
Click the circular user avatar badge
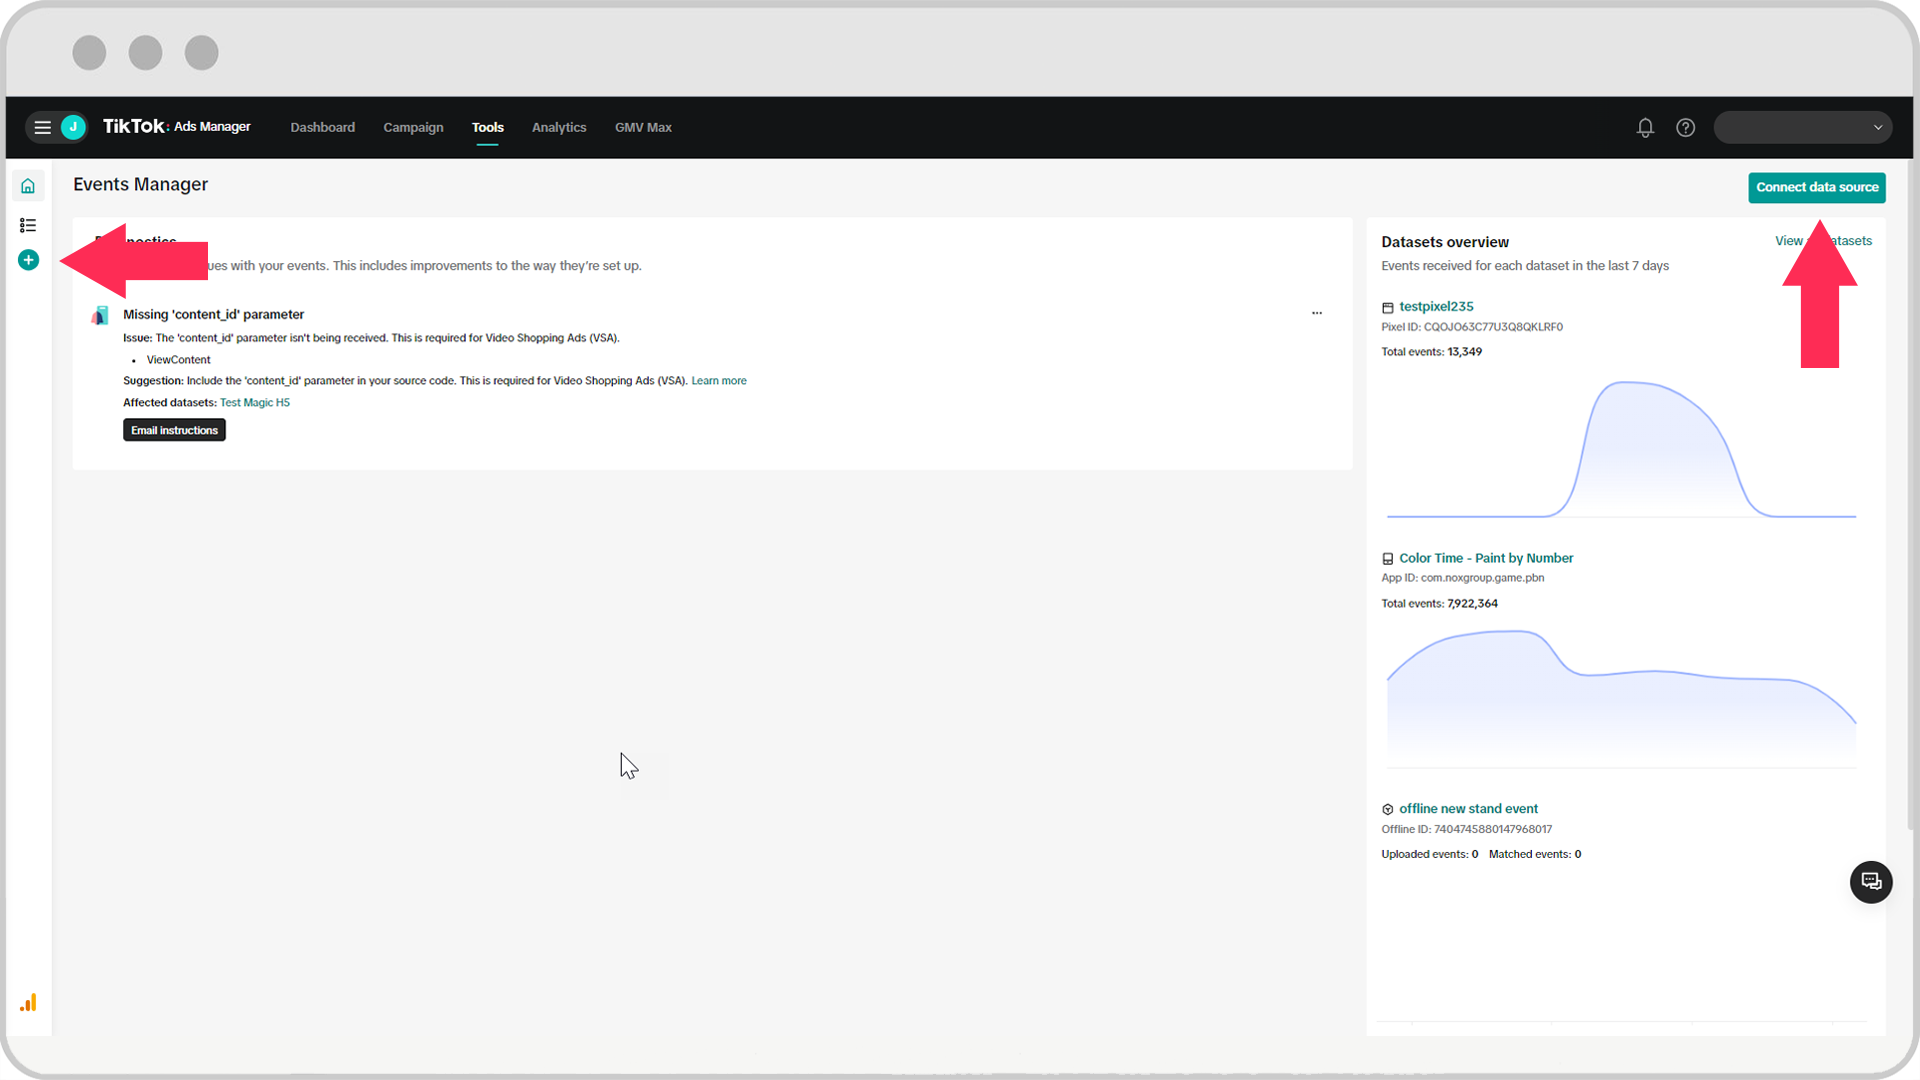pos(71,127)
